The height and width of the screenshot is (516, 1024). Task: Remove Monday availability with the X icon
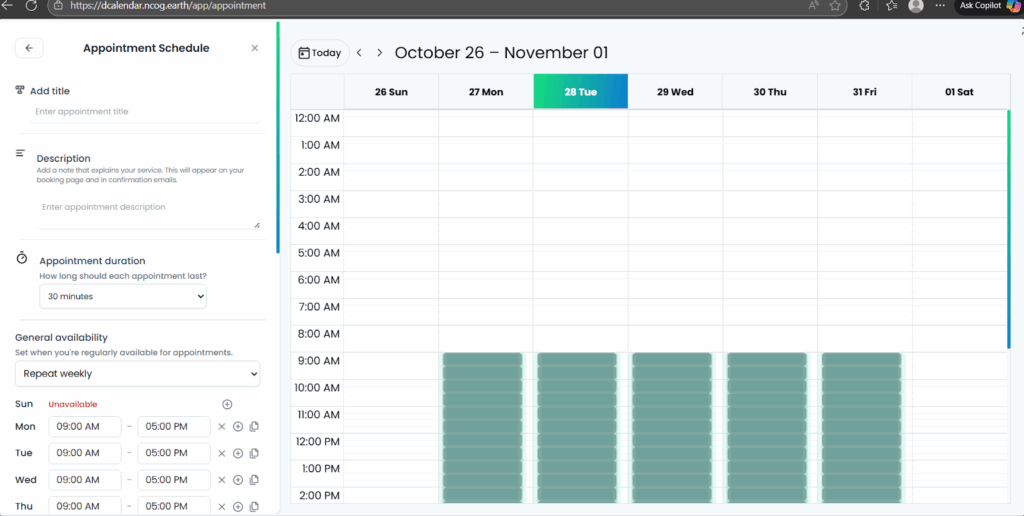point(222,427)
